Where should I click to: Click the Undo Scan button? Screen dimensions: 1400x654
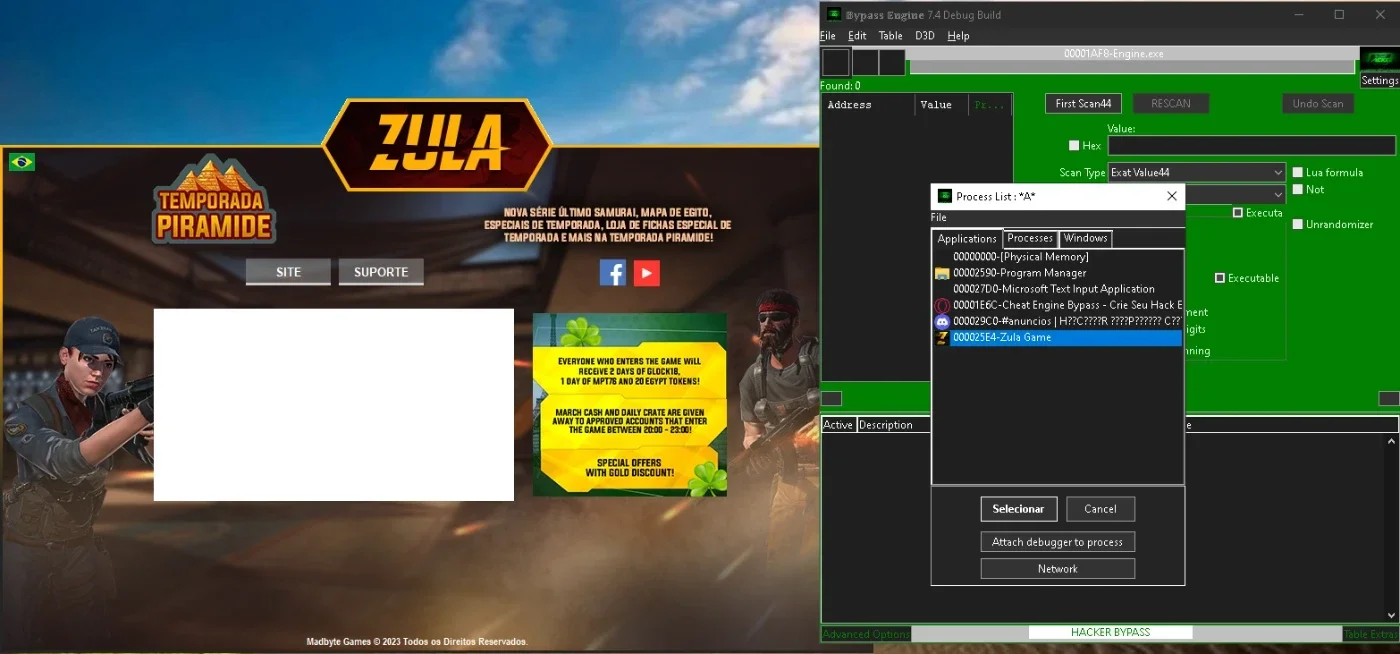(1318, 103)
